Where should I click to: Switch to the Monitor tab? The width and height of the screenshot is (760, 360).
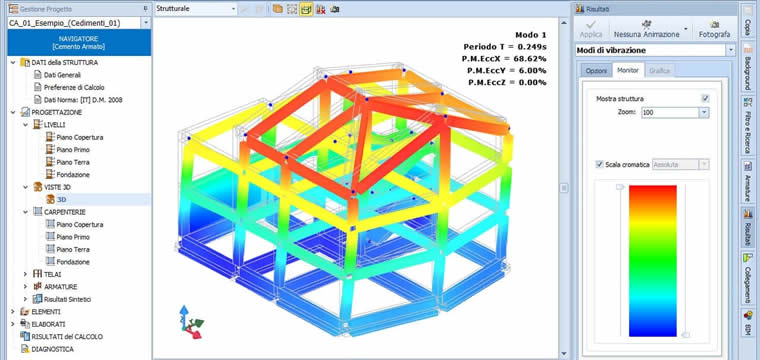628,71
